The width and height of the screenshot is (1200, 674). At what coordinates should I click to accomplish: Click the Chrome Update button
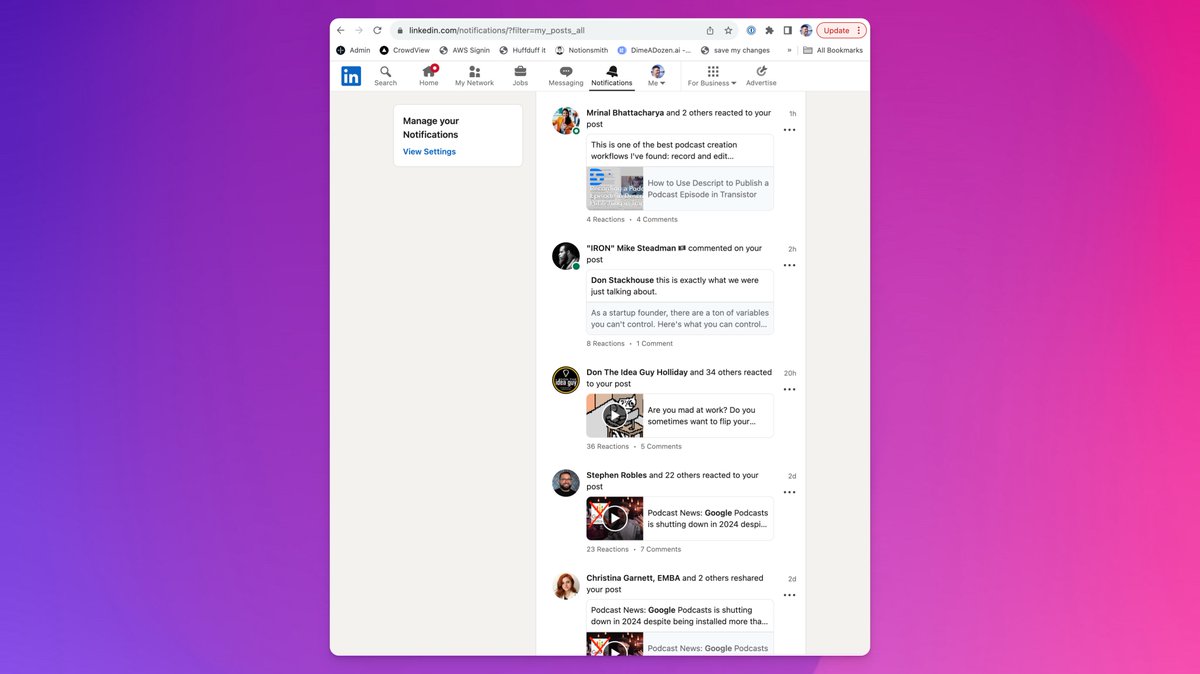click(836, 30)
